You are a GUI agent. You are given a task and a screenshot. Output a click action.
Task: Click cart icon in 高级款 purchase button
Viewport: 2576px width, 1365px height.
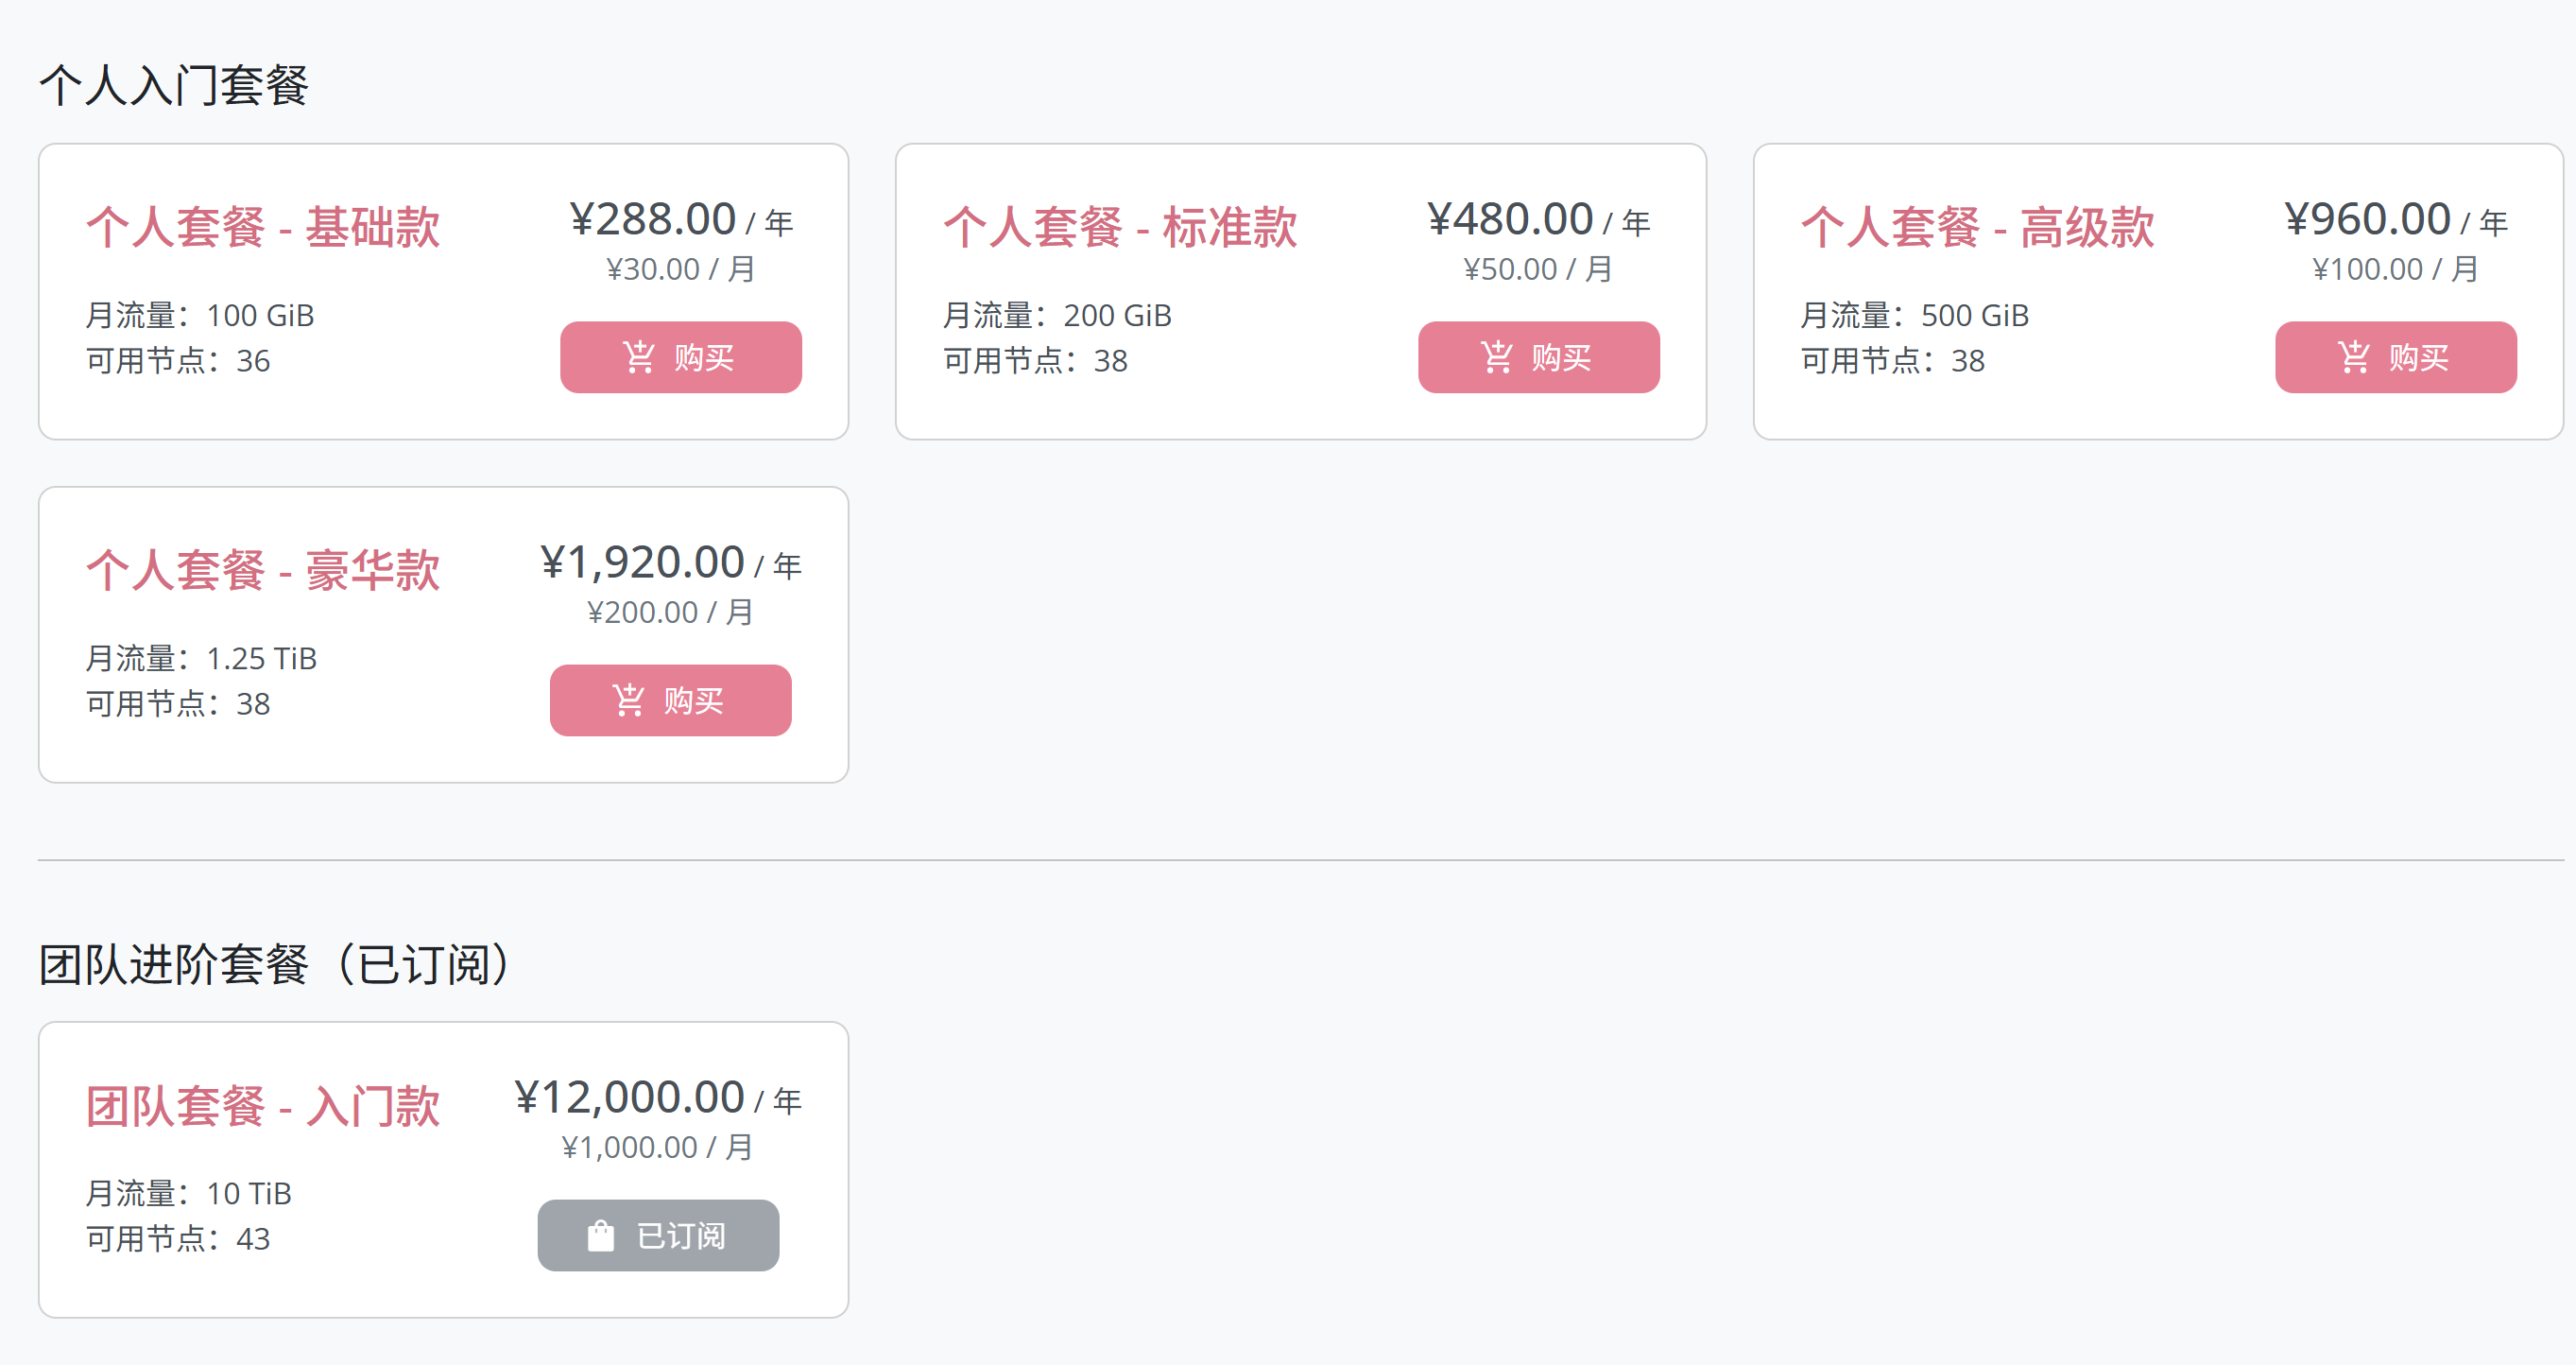coord(2354,357)
